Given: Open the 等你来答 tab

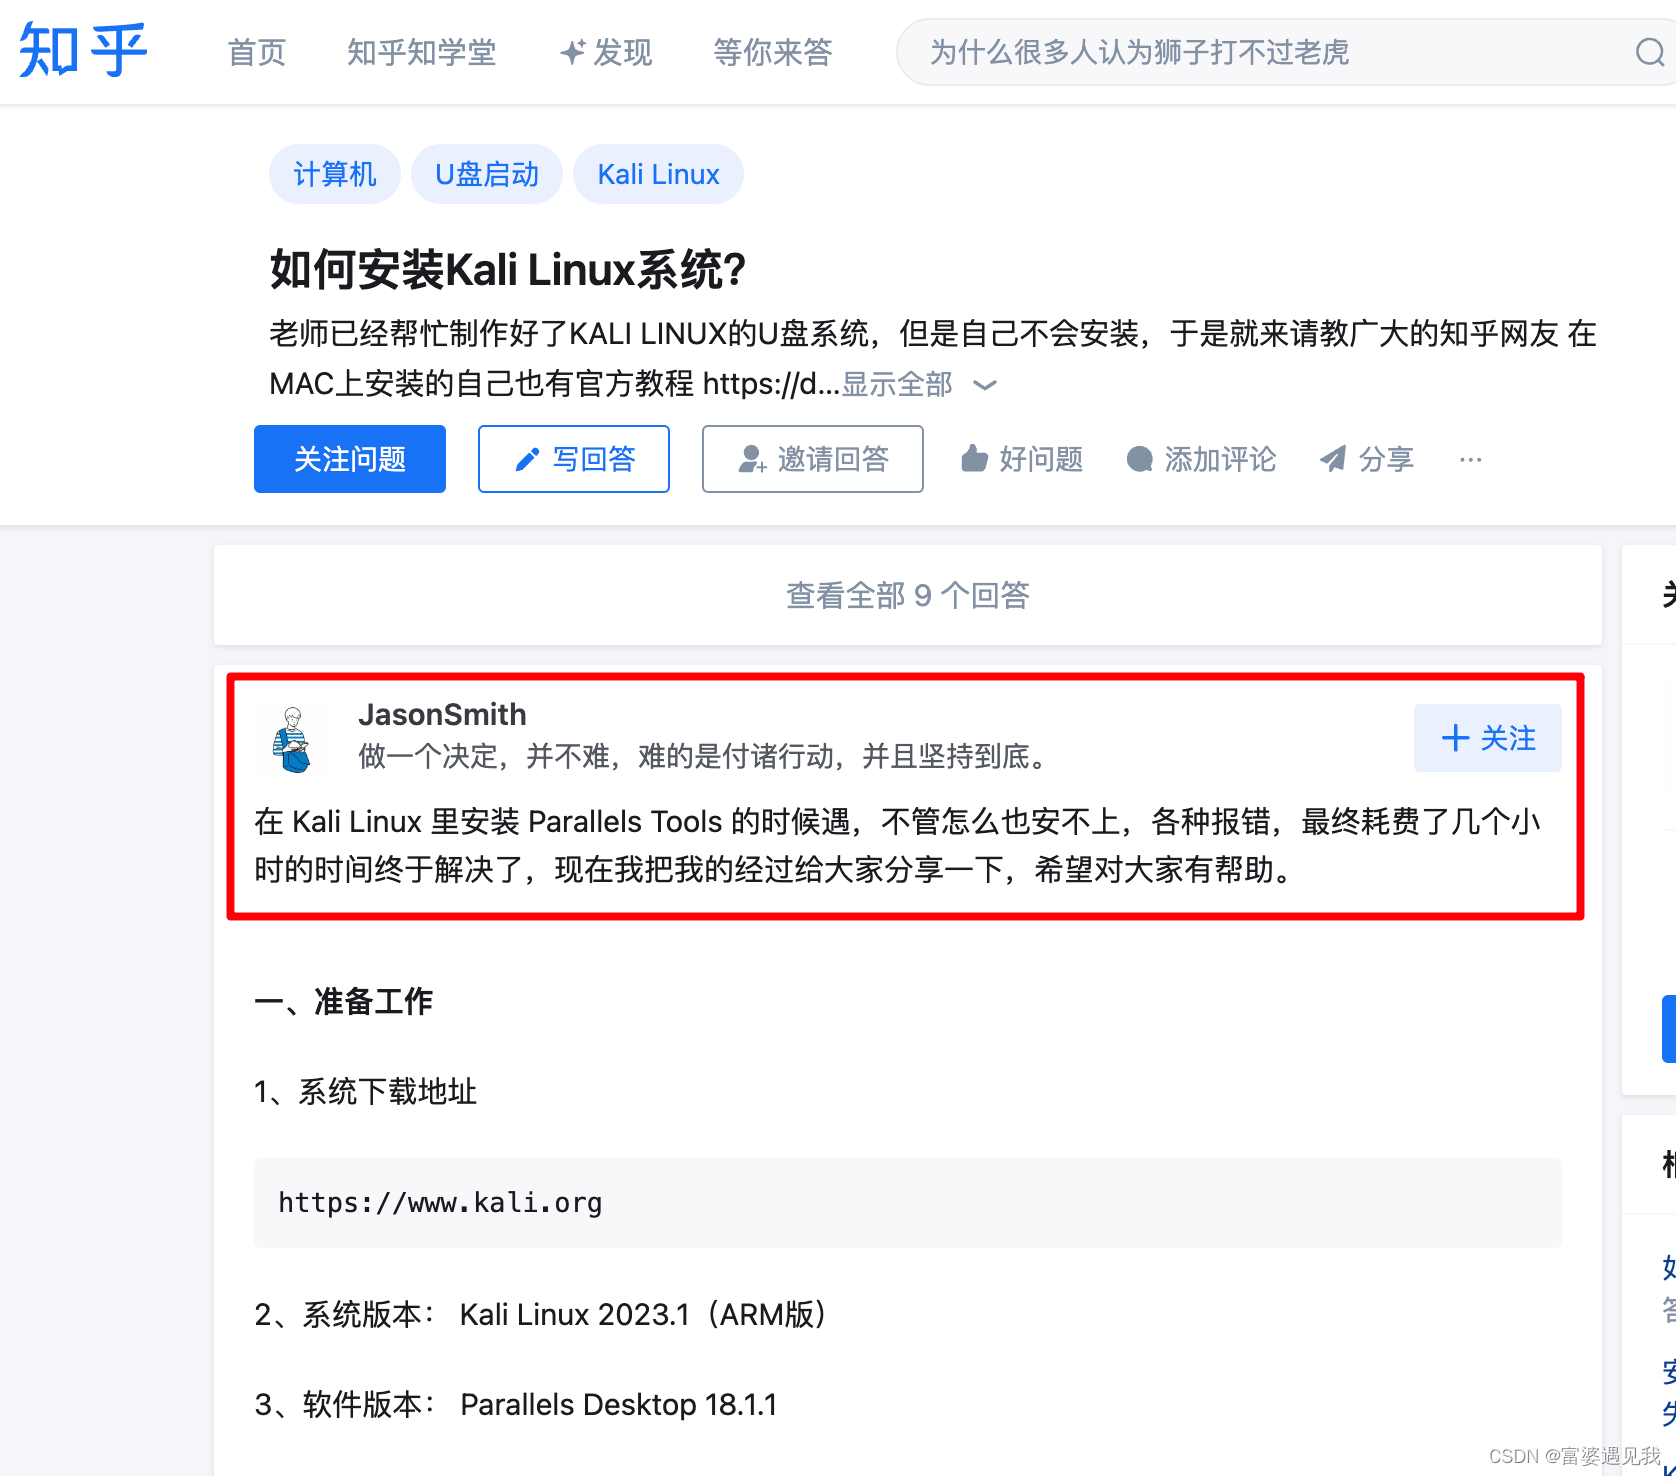Looking at the screenshot, I should (773, 52).
